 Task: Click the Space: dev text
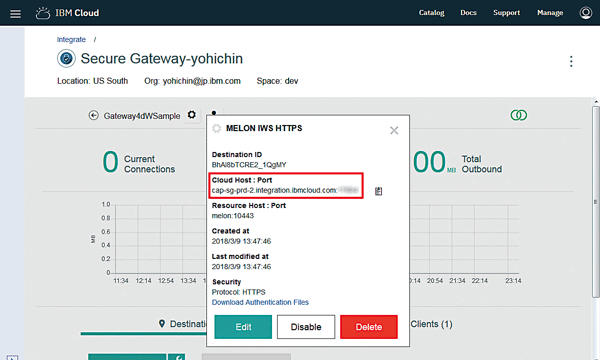(x=277, y=81)
